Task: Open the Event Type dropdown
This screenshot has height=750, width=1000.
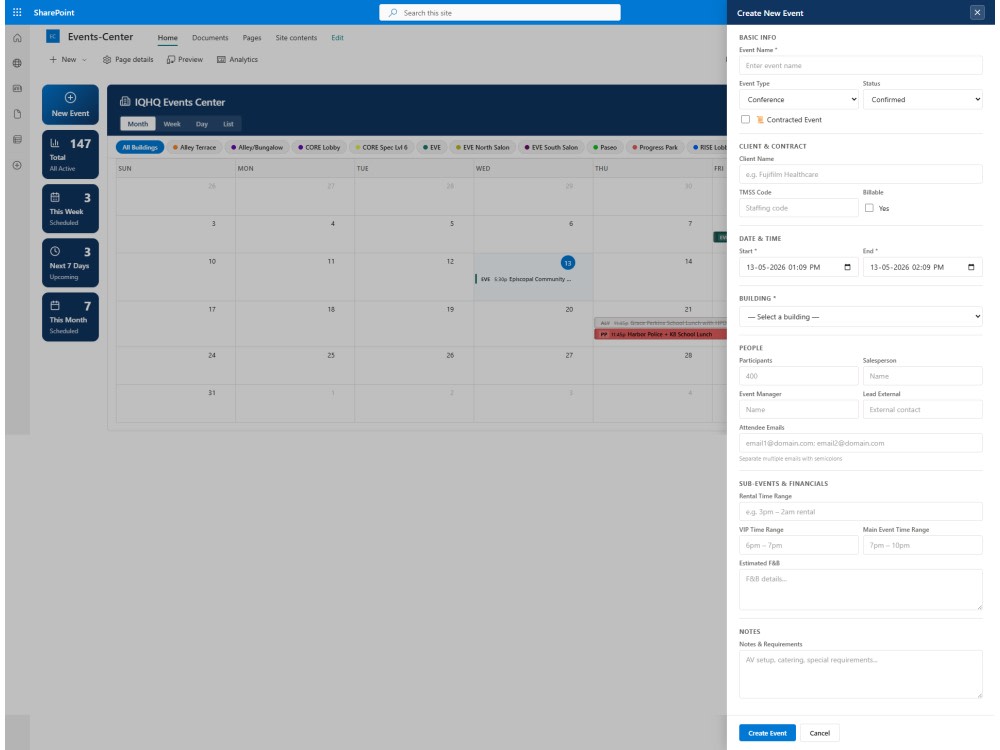Action: (798, 99)
